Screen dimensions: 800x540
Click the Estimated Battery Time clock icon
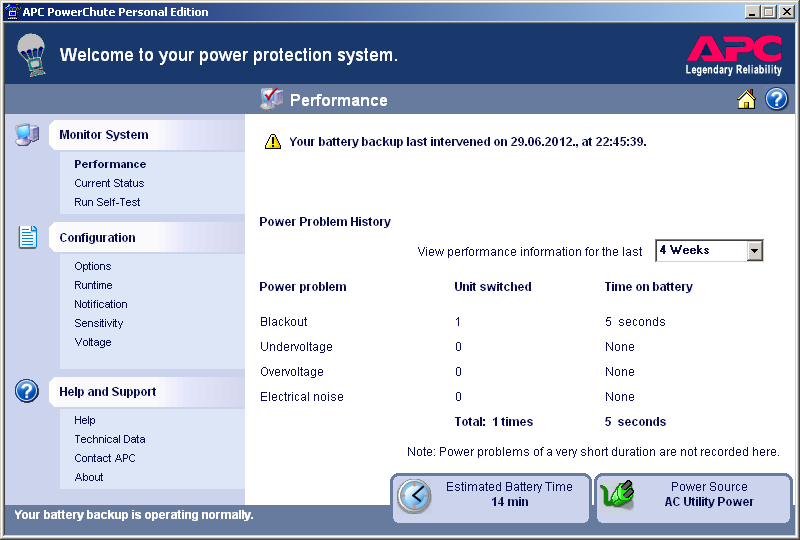click(414, 496)
